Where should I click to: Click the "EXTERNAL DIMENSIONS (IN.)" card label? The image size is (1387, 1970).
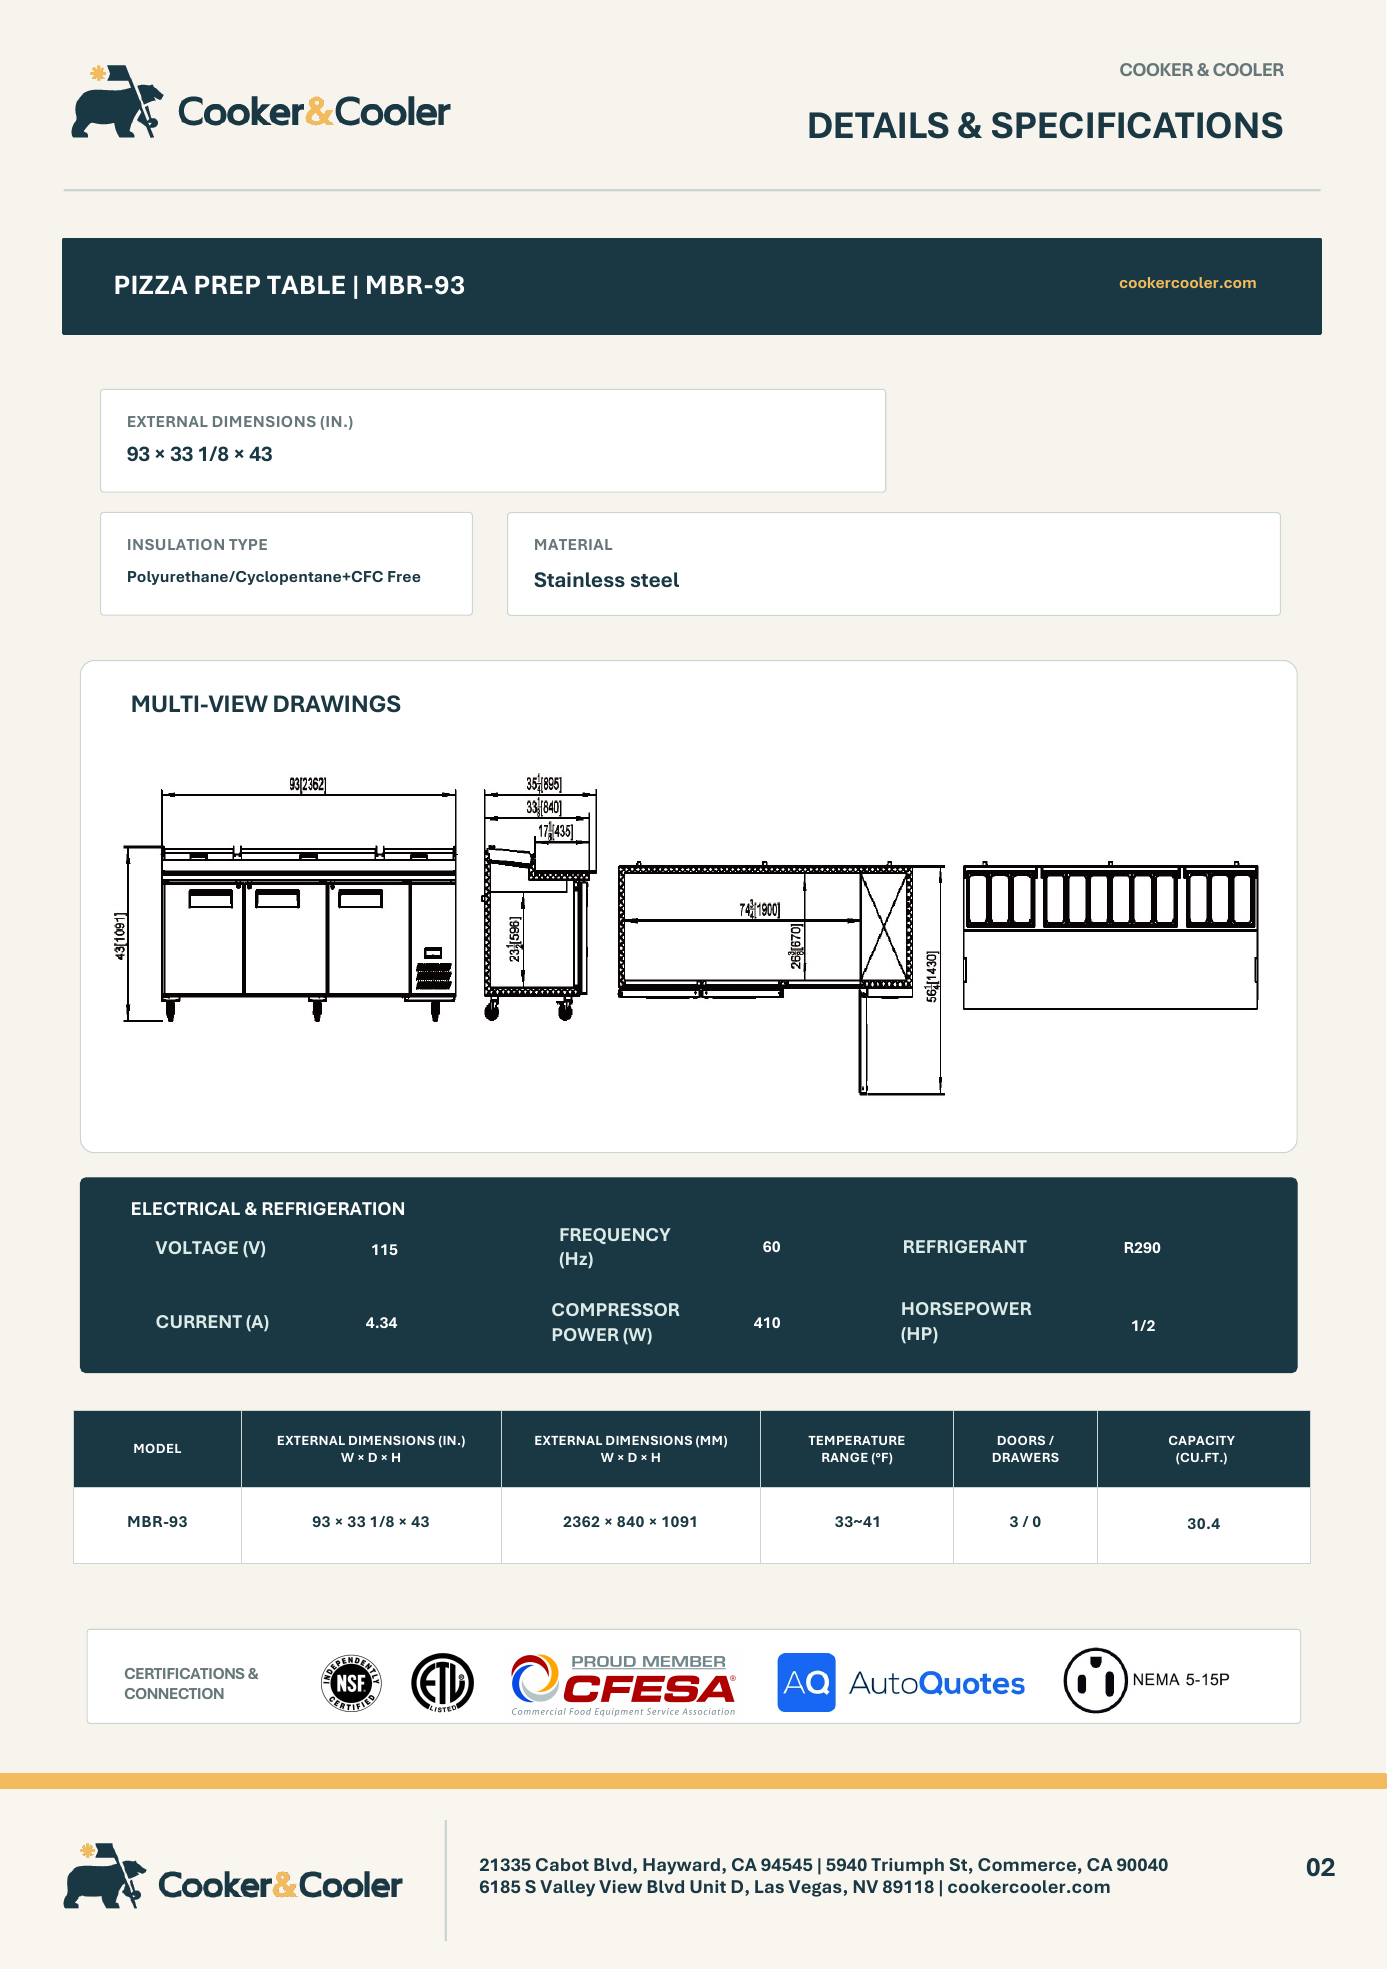point(240,422)
